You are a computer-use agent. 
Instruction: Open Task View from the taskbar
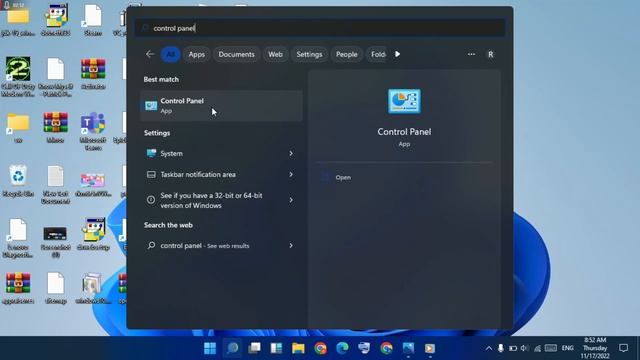tap(254, 348)
